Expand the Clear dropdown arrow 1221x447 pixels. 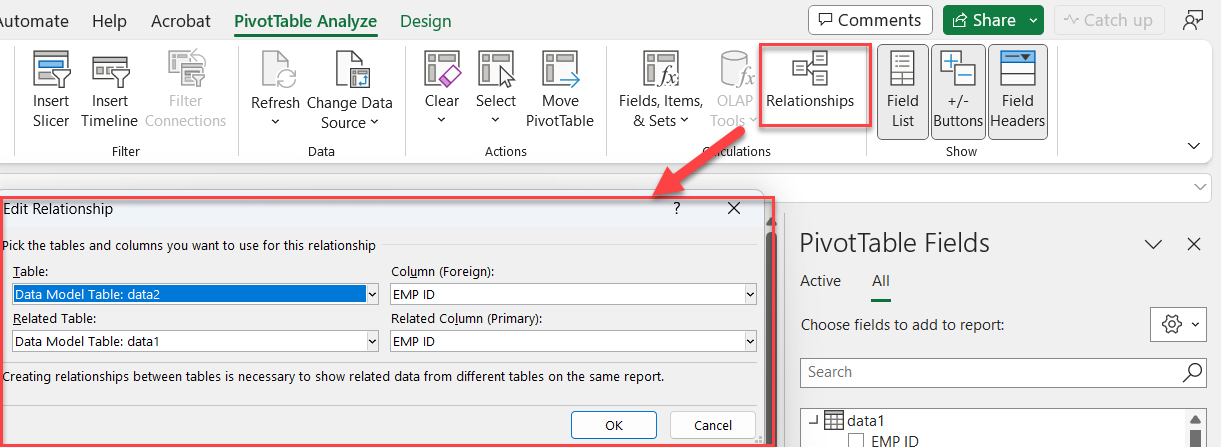click(x=441, y=120)
